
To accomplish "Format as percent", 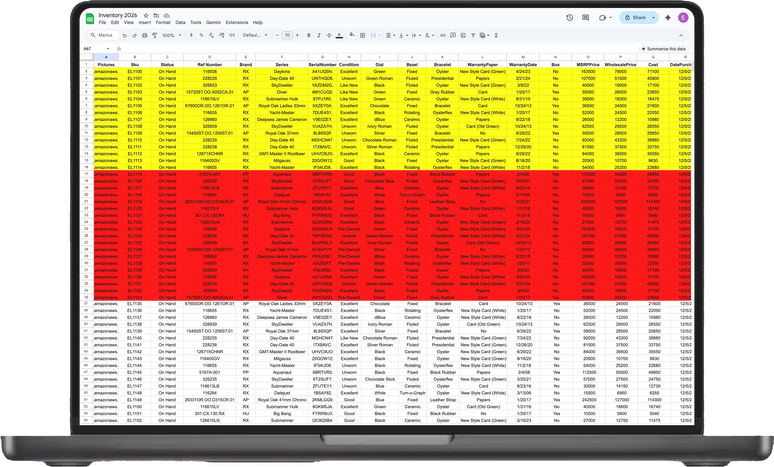I will tap(201, 35).
